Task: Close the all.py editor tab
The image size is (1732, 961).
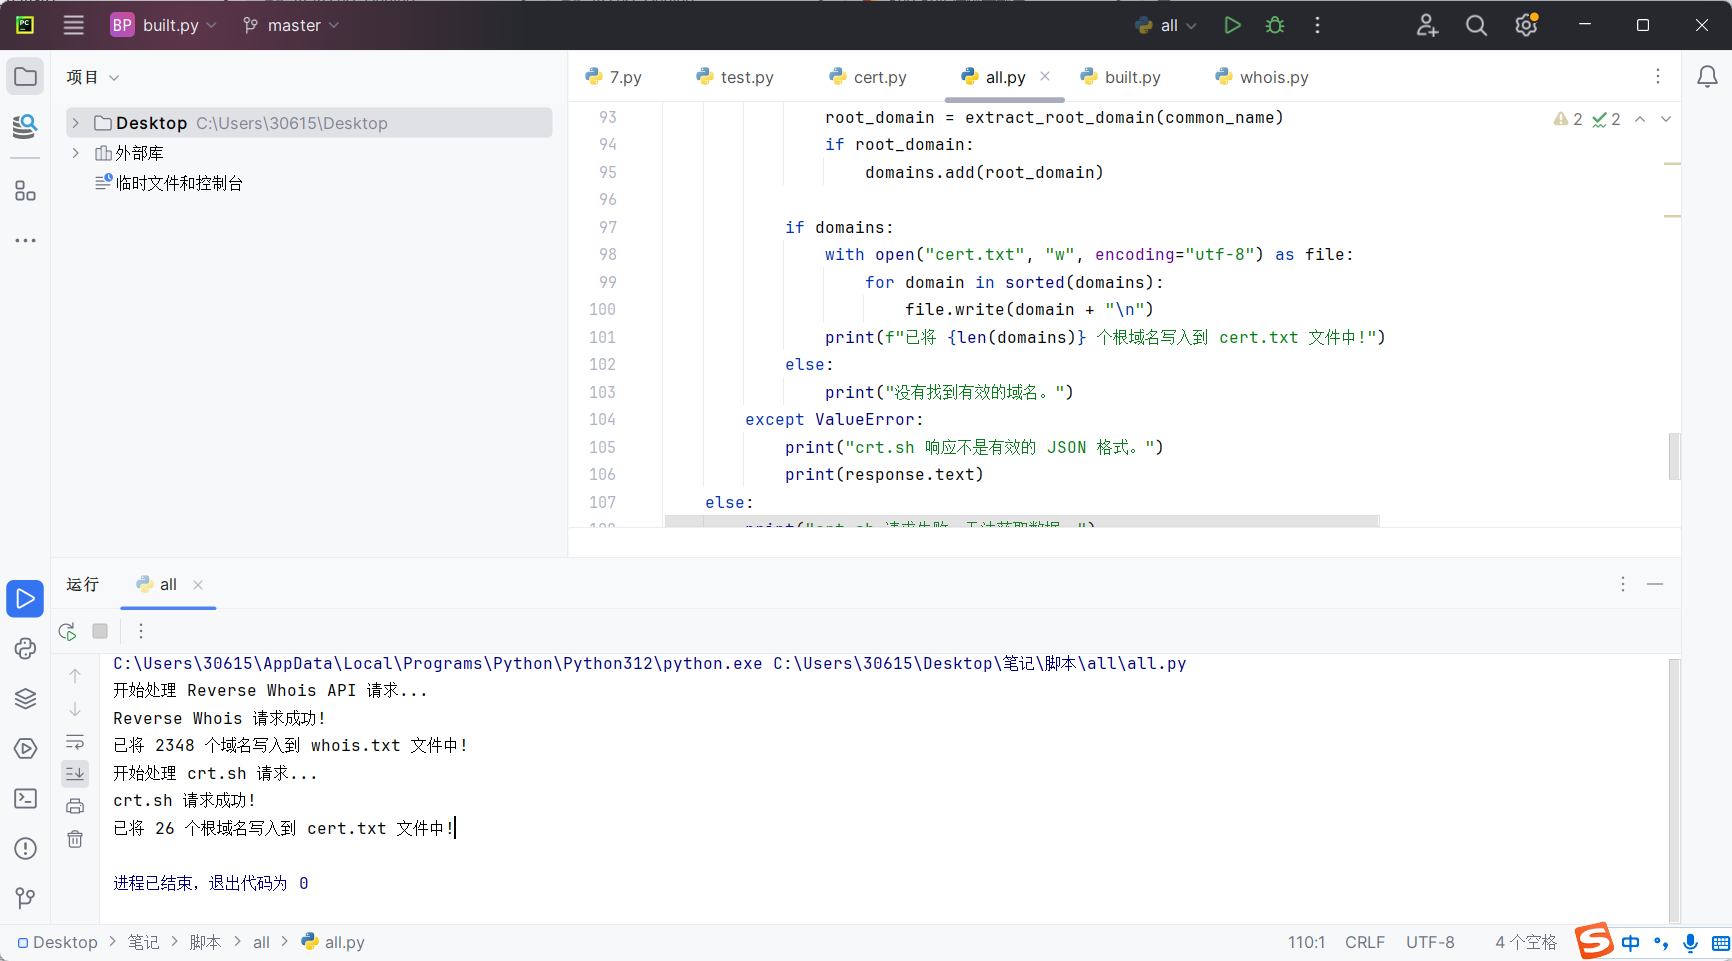Action: [x=1045, y=76]
